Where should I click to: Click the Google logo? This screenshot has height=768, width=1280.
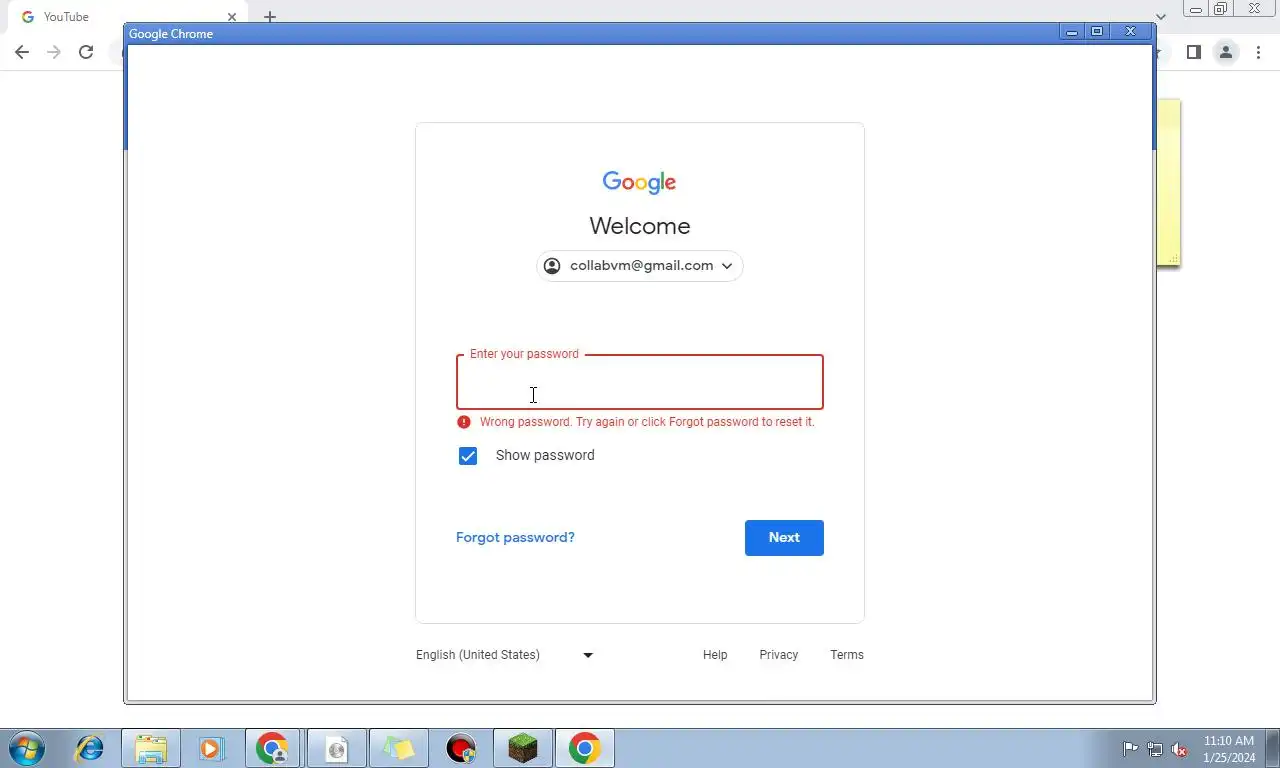click(640, 182)
